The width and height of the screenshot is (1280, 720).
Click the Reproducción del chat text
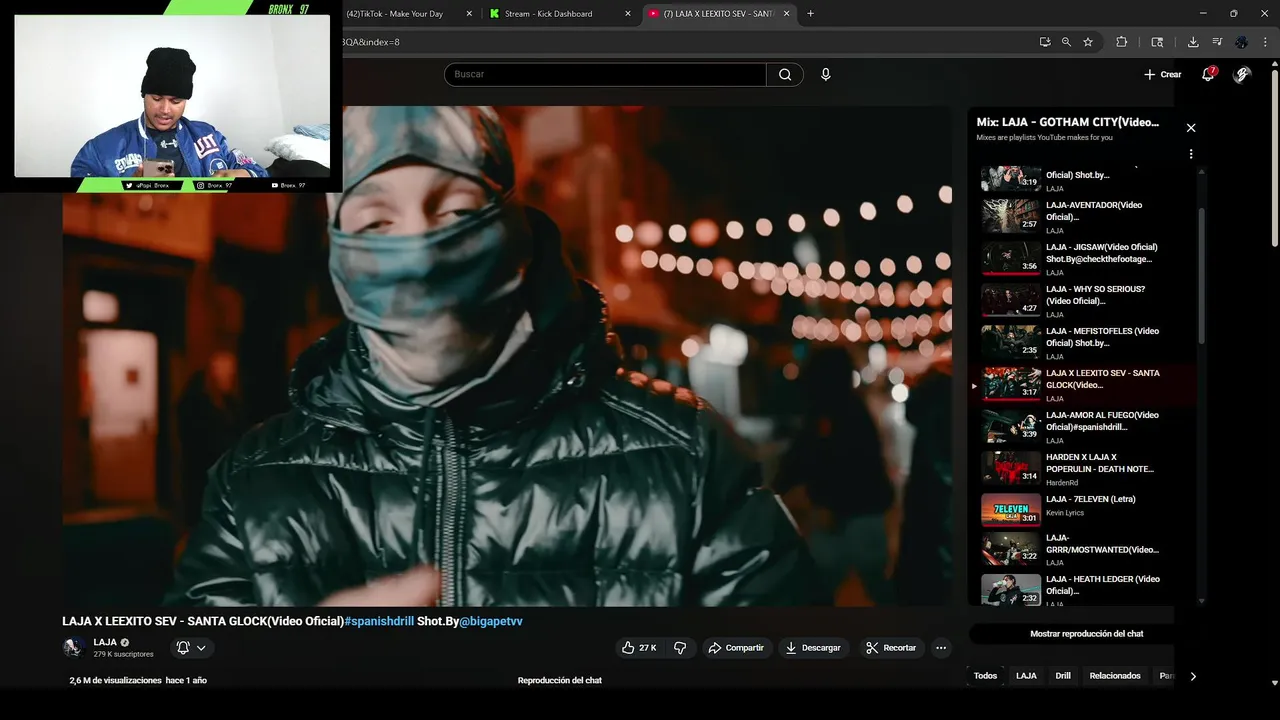(560, 680)
